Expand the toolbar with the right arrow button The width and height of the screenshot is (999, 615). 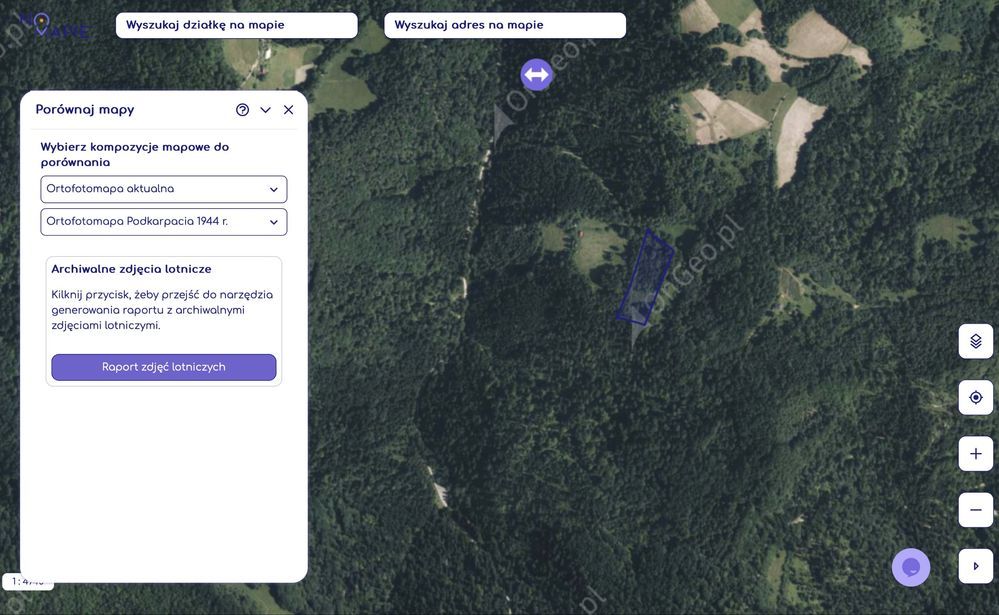975,566
